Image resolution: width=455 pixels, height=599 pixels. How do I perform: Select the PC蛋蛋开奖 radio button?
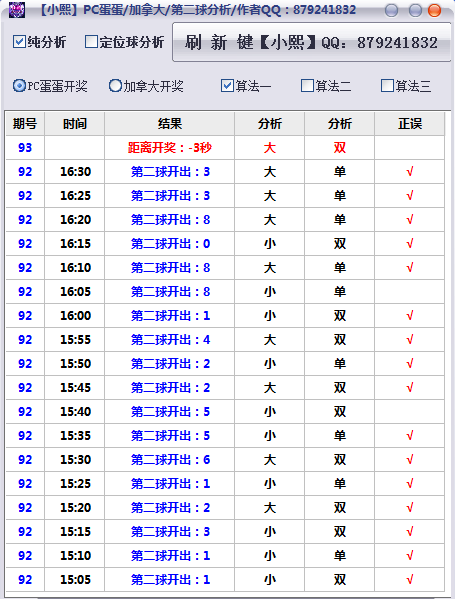pos(19,86)
